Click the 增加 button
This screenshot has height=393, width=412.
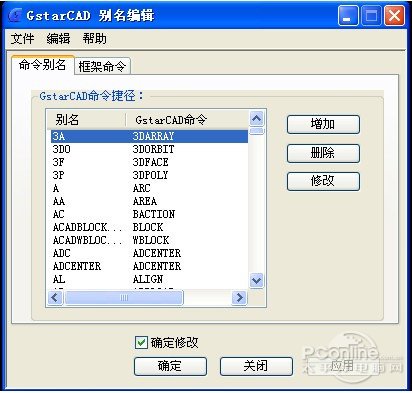point(323,124)
